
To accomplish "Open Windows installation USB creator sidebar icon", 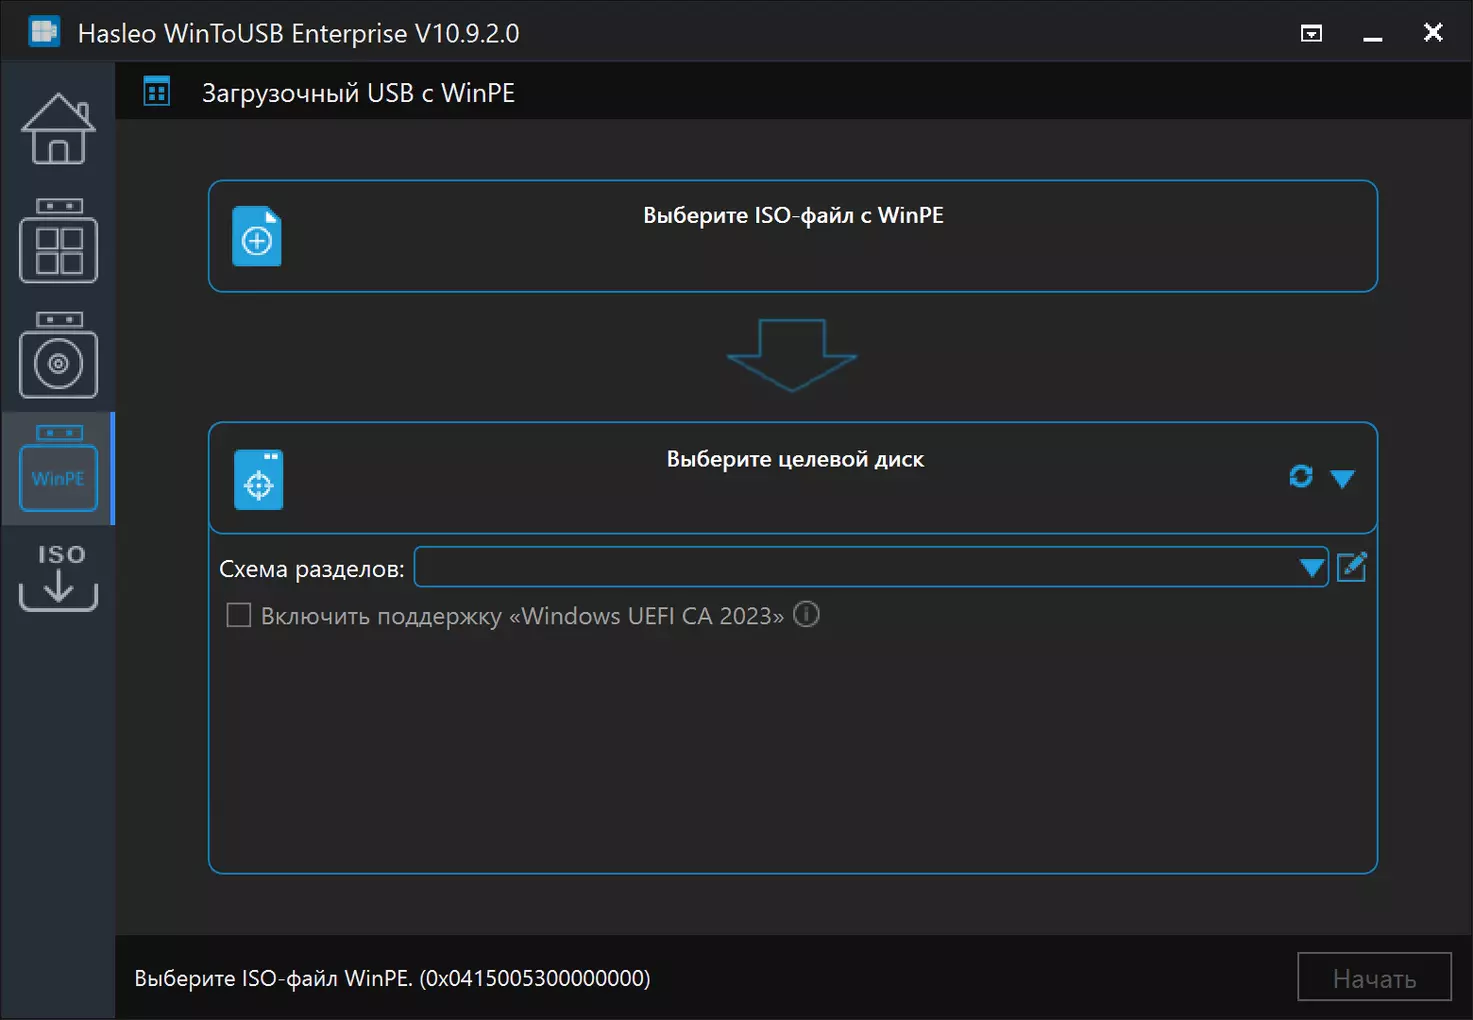I will click(58, 355).
